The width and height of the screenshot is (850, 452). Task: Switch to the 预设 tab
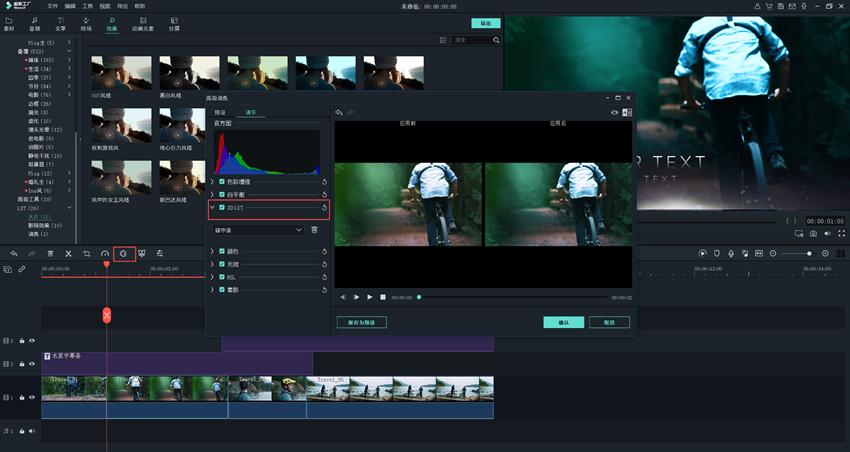click(x=220, y=113)
